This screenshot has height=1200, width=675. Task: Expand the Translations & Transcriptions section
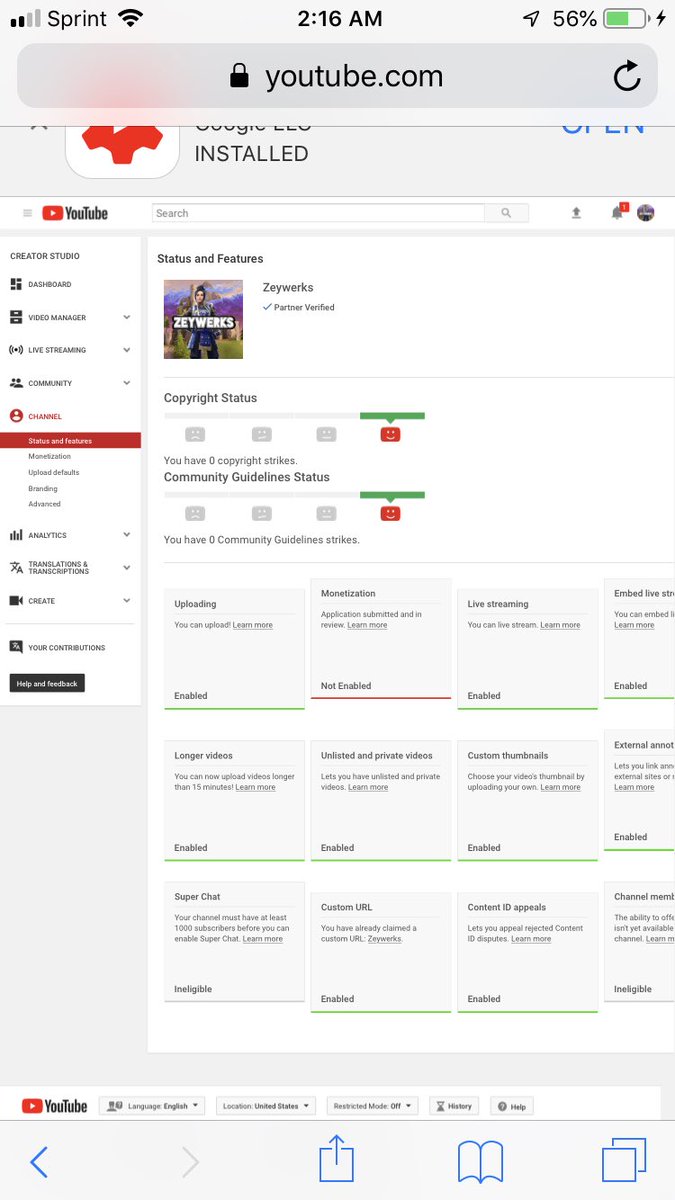(126, 567)
